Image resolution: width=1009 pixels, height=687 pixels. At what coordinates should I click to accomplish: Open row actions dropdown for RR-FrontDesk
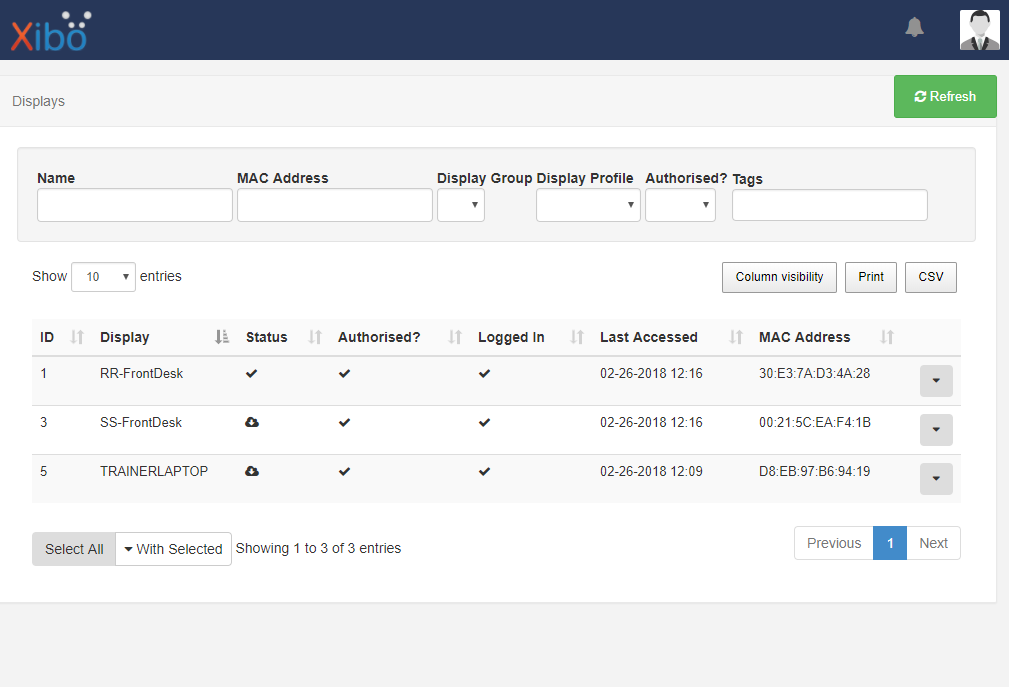936,381
